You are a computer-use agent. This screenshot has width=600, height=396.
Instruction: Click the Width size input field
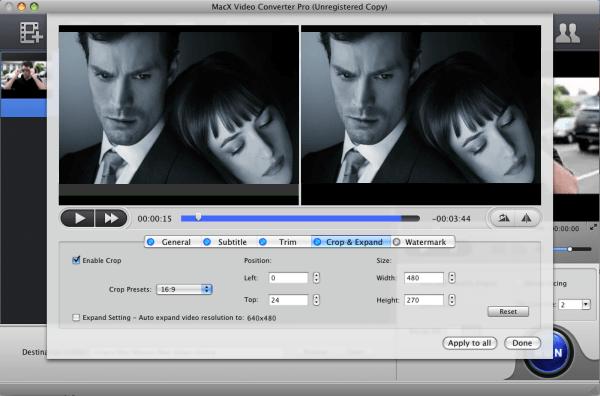424,278
